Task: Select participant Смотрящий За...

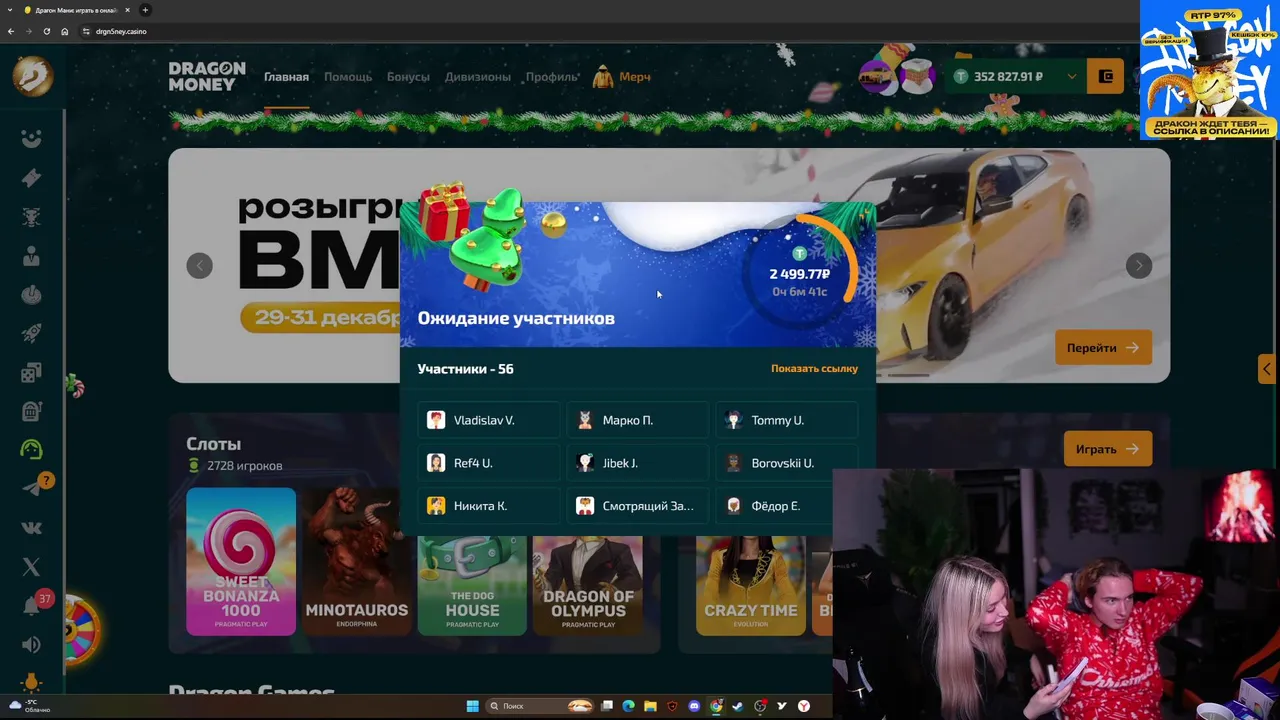Action: (x=637, y=506)
